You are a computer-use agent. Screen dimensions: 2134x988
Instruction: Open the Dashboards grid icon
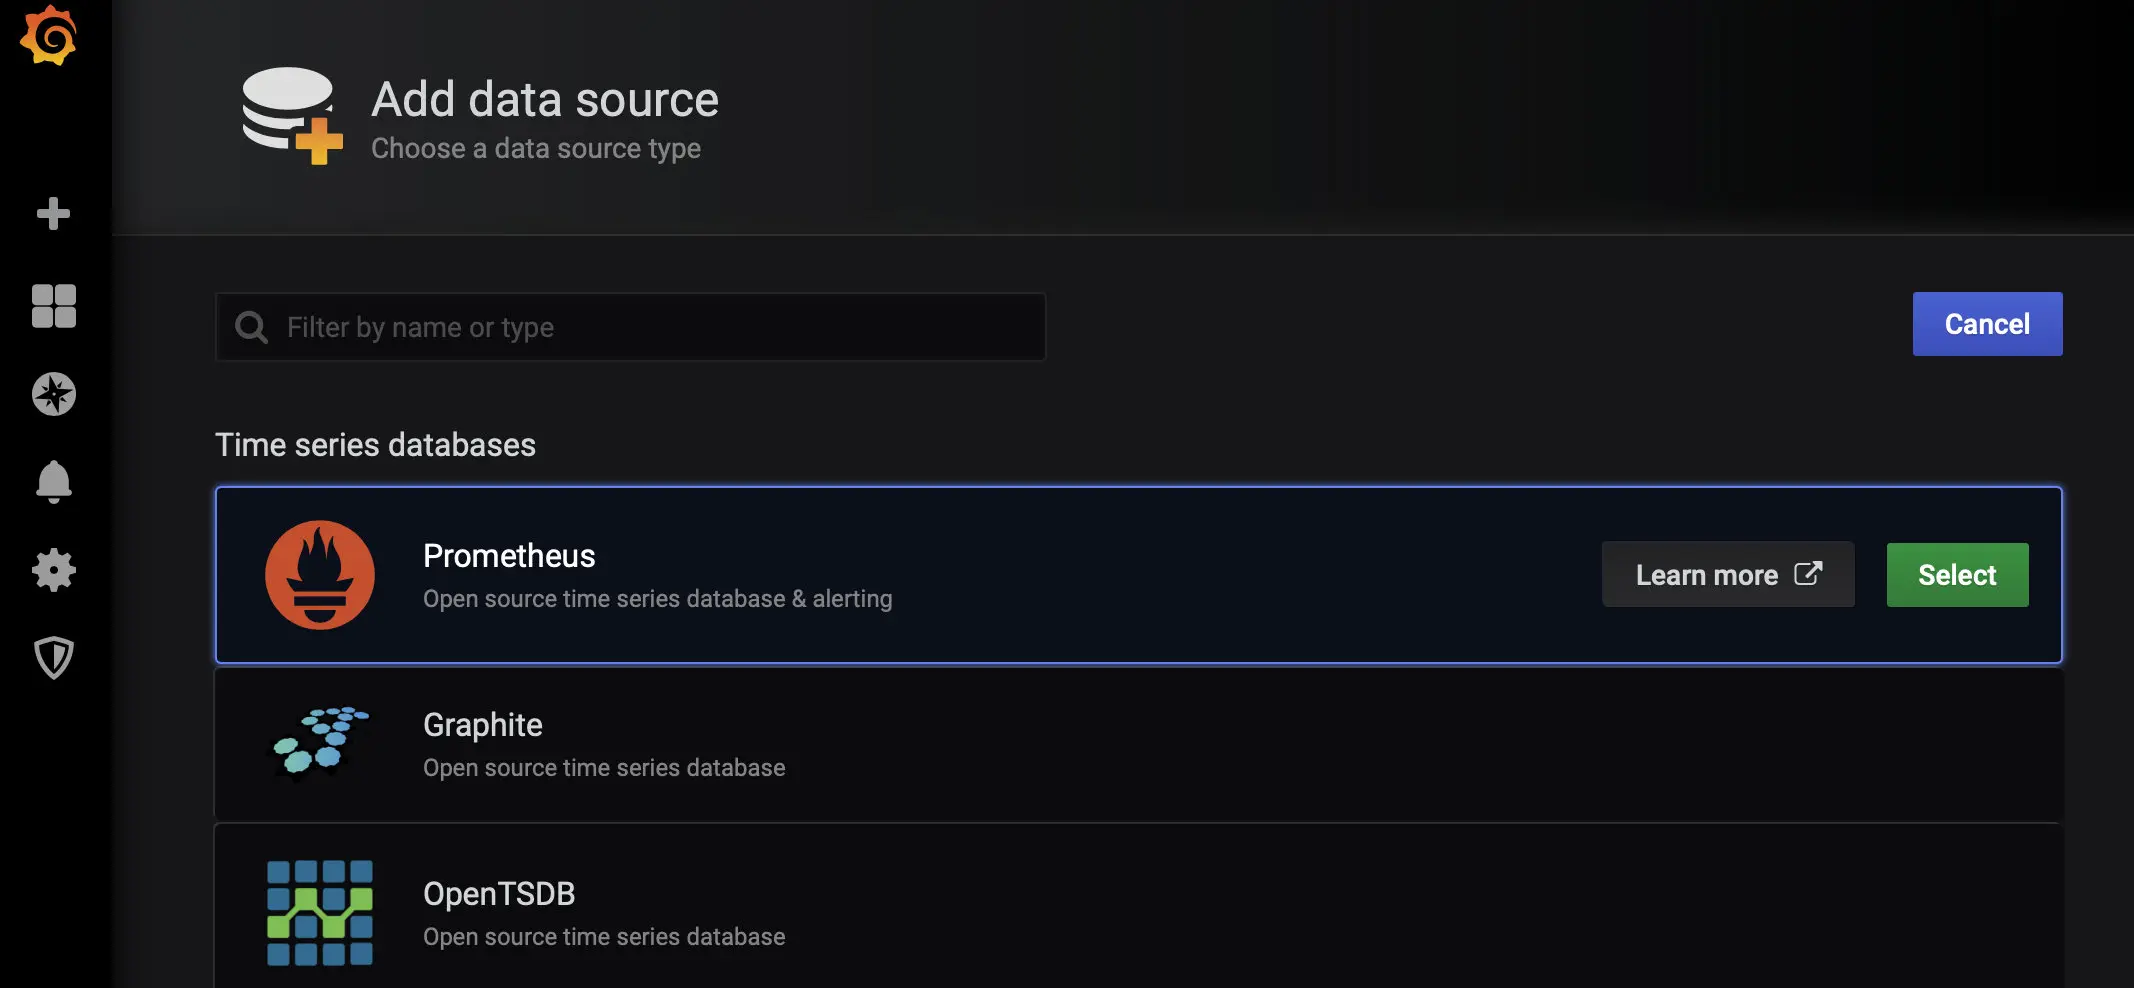54,306
